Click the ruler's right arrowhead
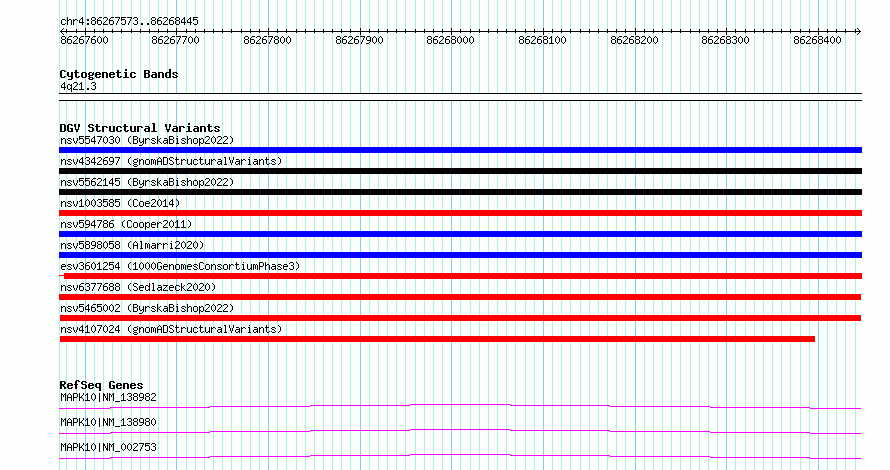This screenshot has height=470, width=890. tap(859, 32)
